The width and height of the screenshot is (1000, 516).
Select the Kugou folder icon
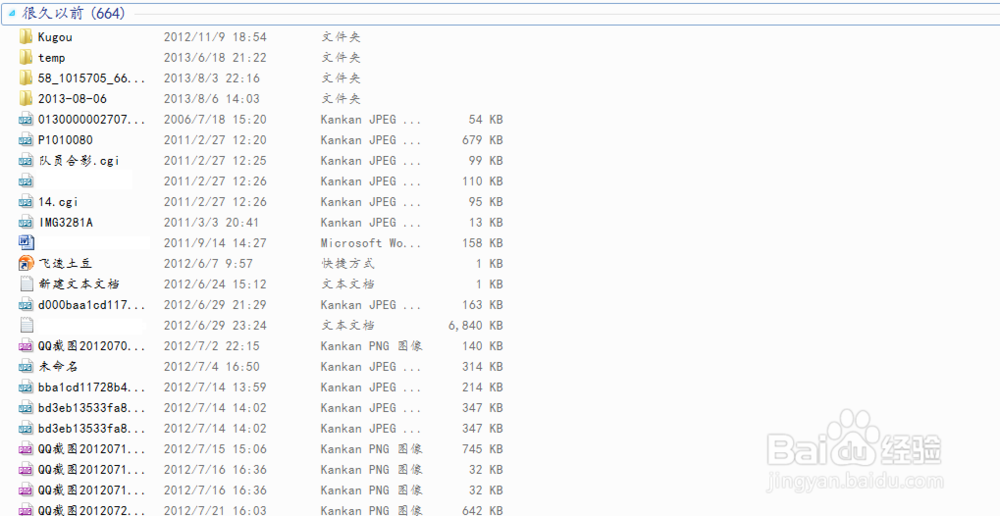click(26, 36)
